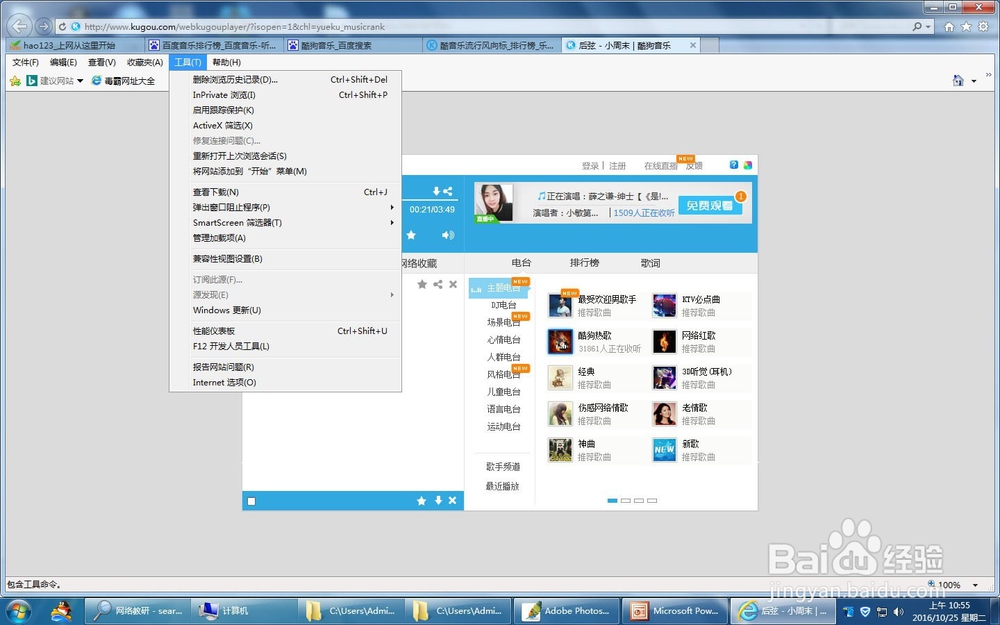1000x625 pixels.
Task: Refresh the page with reload icon
Action: [62, 27]
